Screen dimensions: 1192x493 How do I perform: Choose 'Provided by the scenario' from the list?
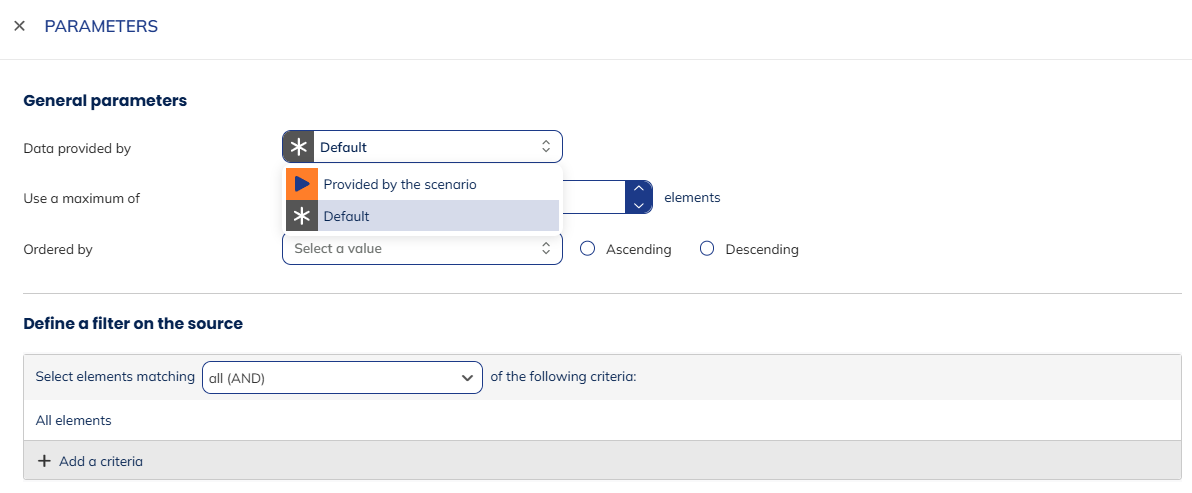[x=400, y=184]
